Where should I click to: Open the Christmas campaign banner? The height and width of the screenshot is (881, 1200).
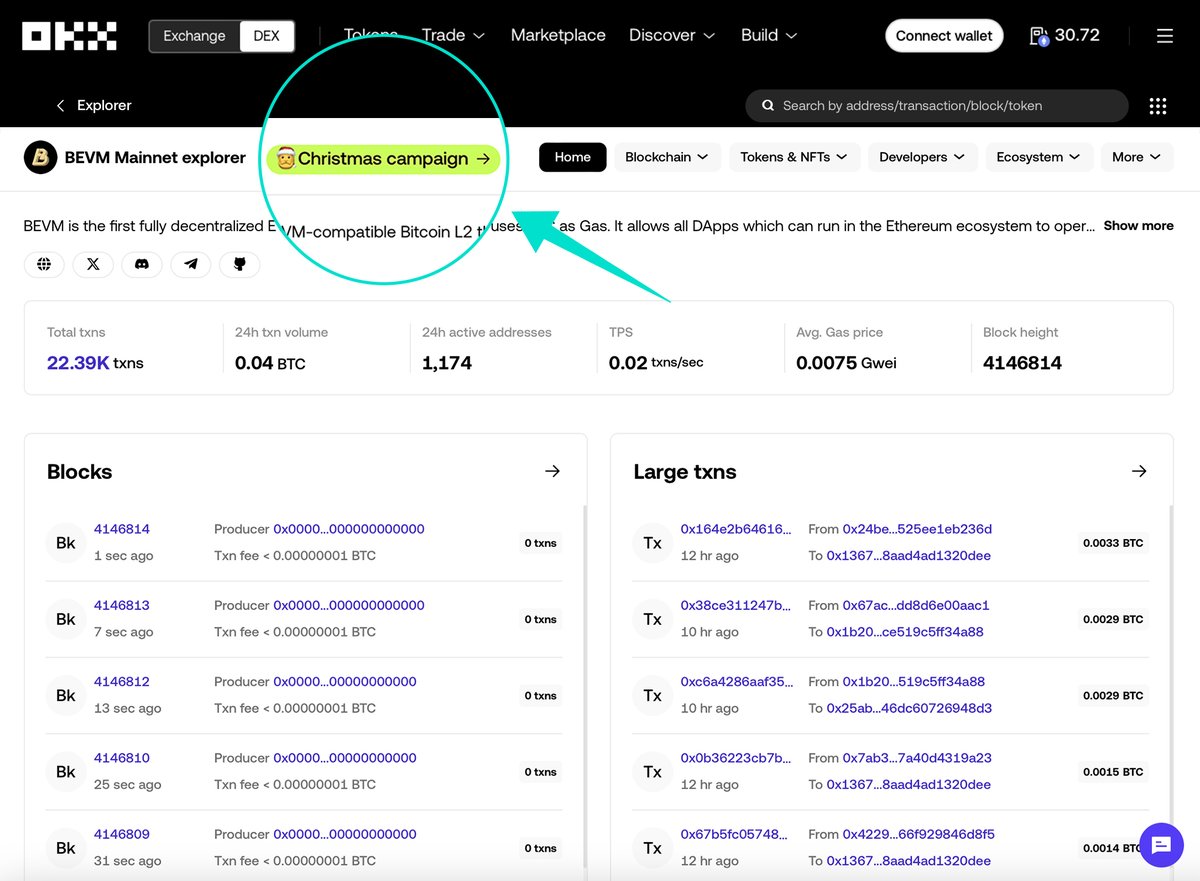click(383, 158)
